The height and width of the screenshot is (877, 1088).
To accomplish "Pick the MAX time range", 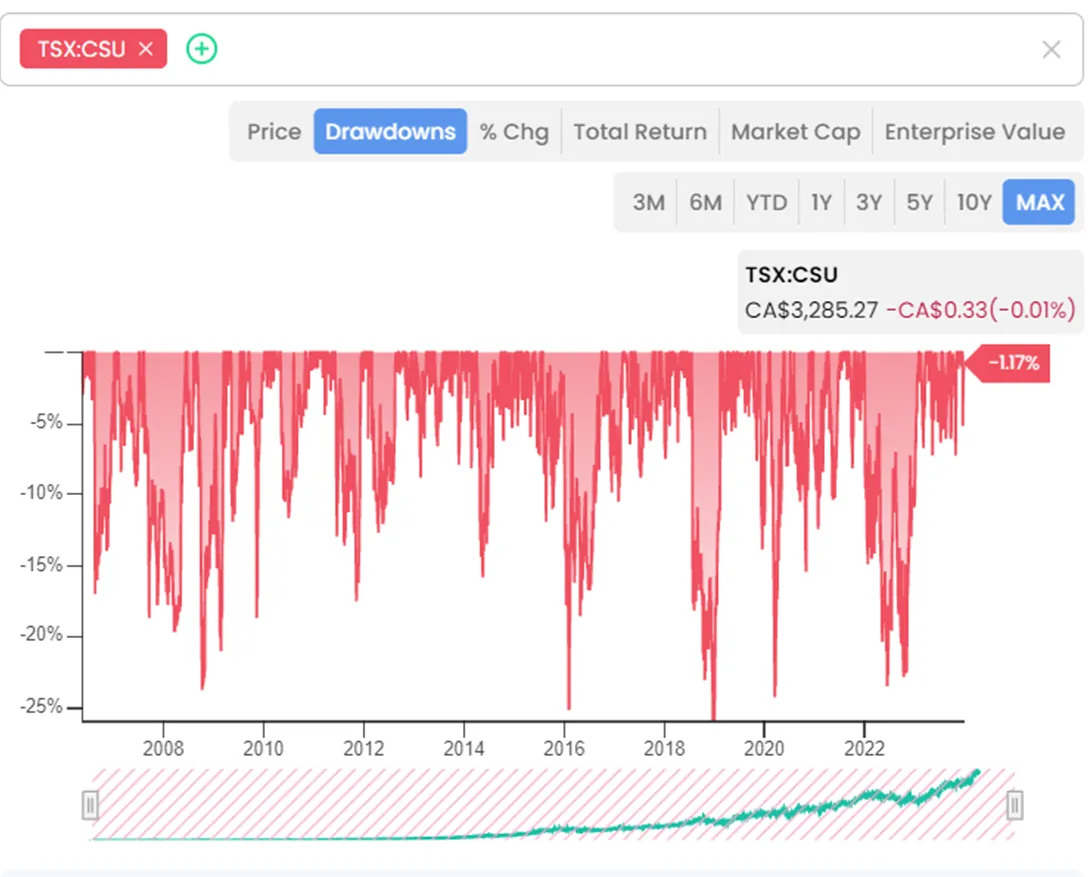I will (x=1039, y=203).
